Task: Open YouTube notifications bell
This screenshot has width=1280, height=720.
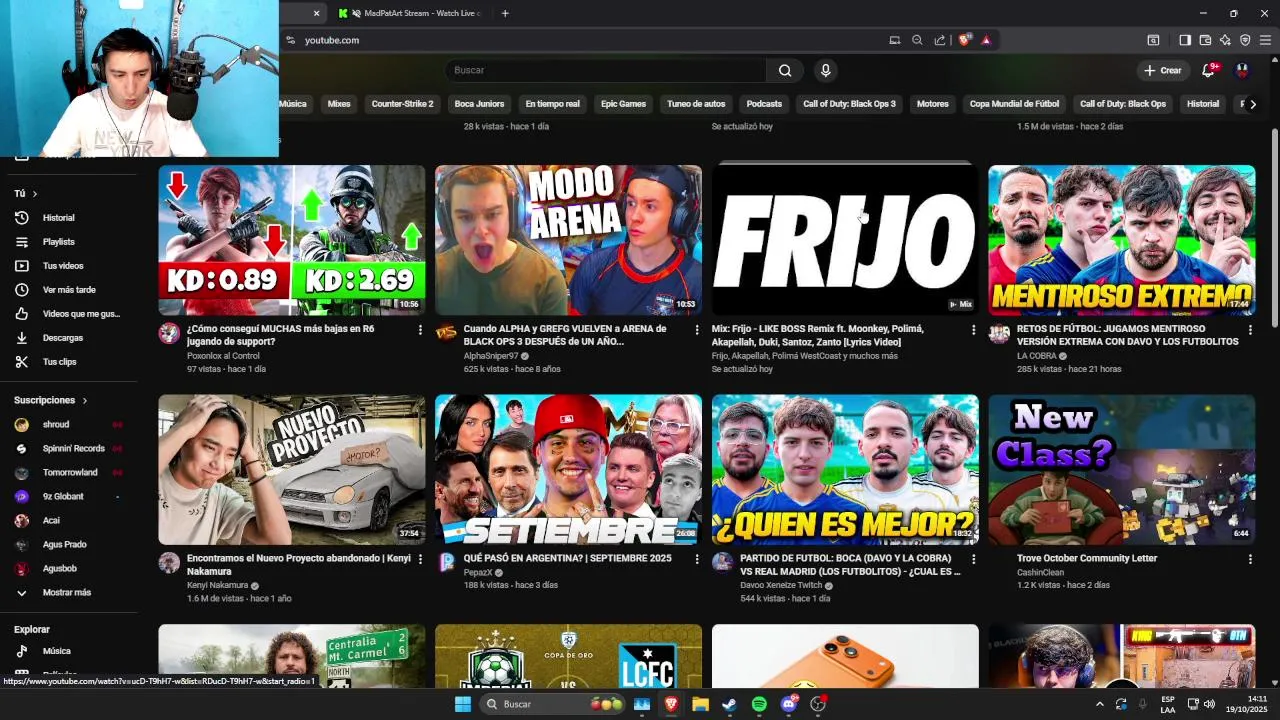Action: (x=1208, y=70)
